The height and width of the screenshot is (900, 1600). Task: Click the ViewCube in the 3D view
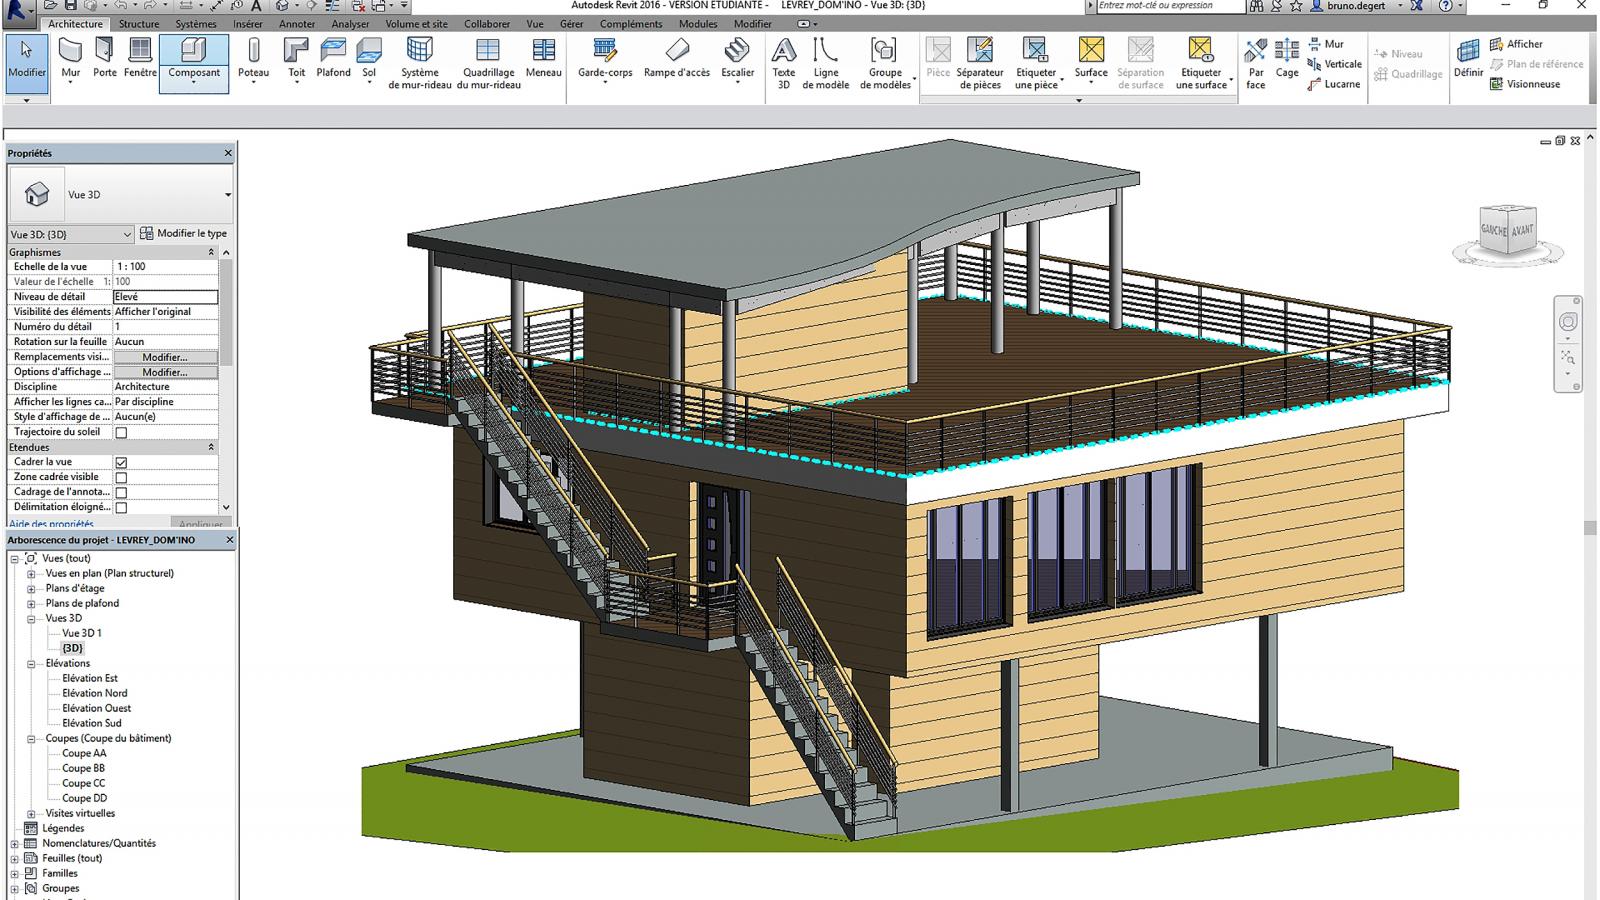pyautogui.click(x=1508, y=232)
